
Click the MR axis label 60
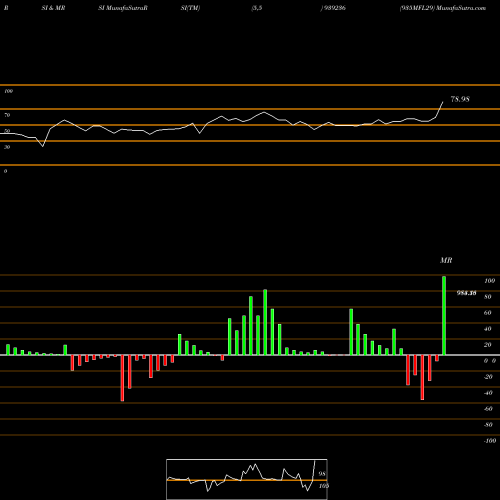tap(488, 313)
